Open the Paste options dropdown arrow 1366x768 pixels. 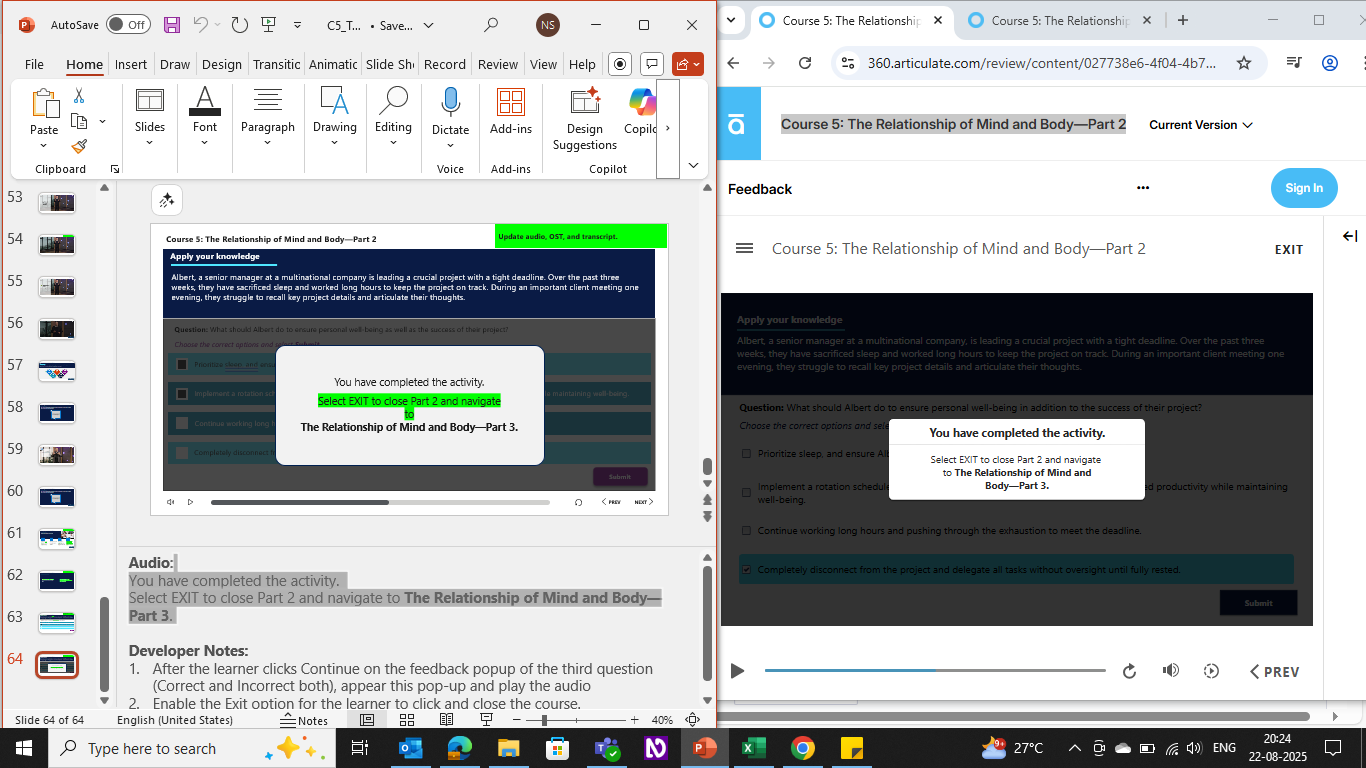click(x=44, y=144)
